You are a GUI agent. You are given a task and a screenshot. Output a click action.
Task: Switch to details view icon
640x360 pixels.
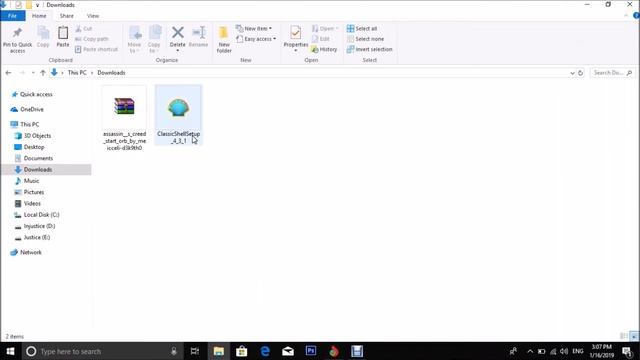(x=624, y=336)
